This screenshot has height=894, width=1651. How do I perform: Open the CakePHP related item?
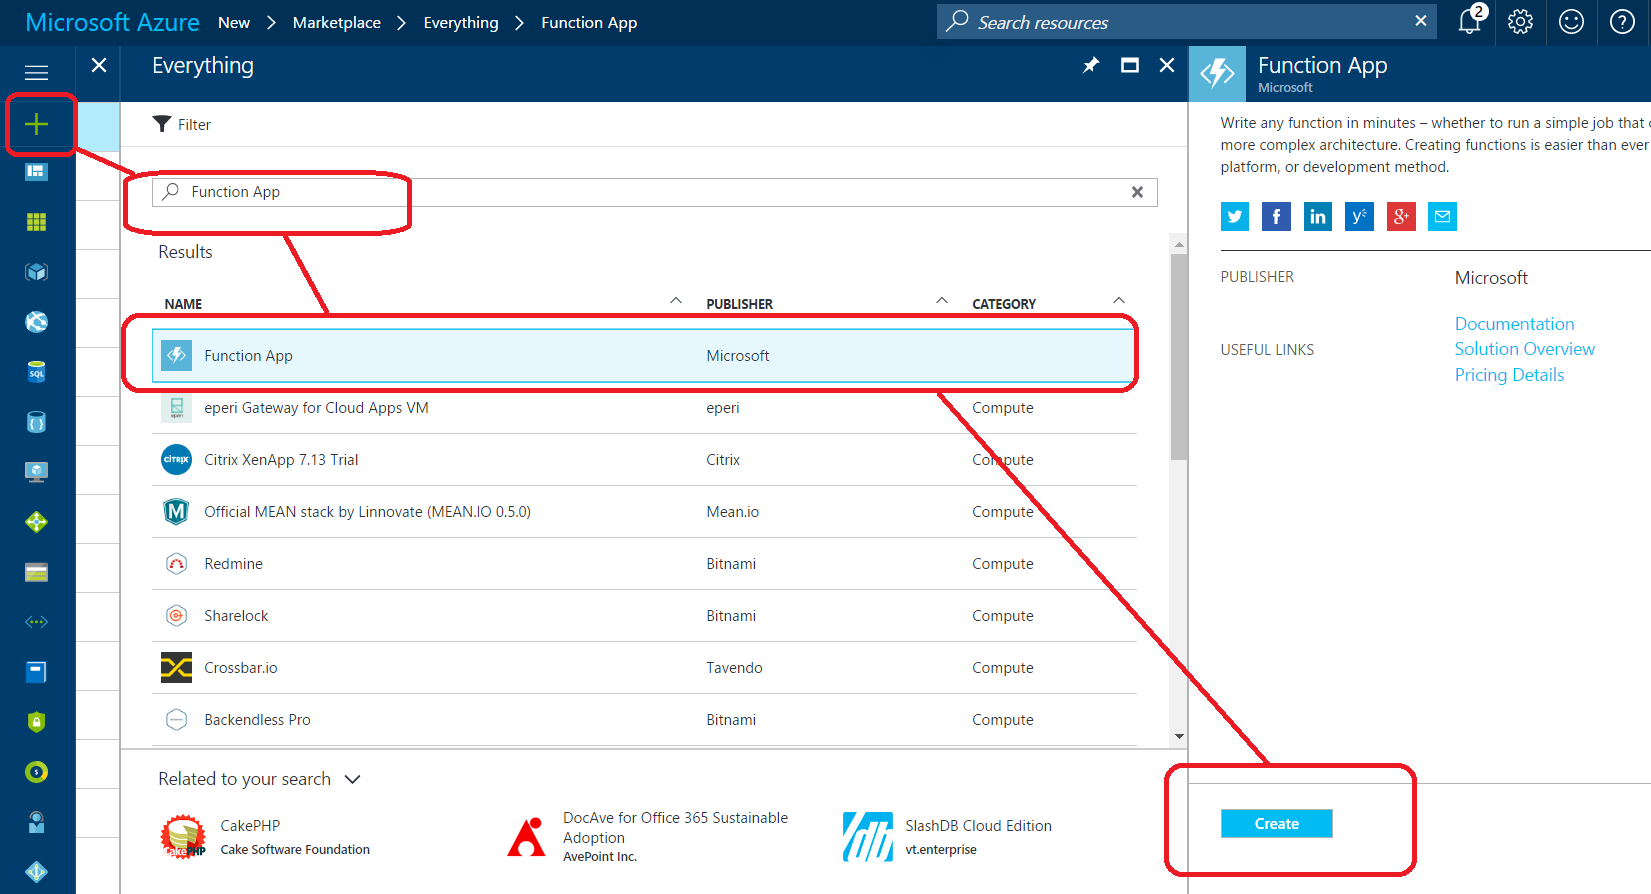click(265, 837)
